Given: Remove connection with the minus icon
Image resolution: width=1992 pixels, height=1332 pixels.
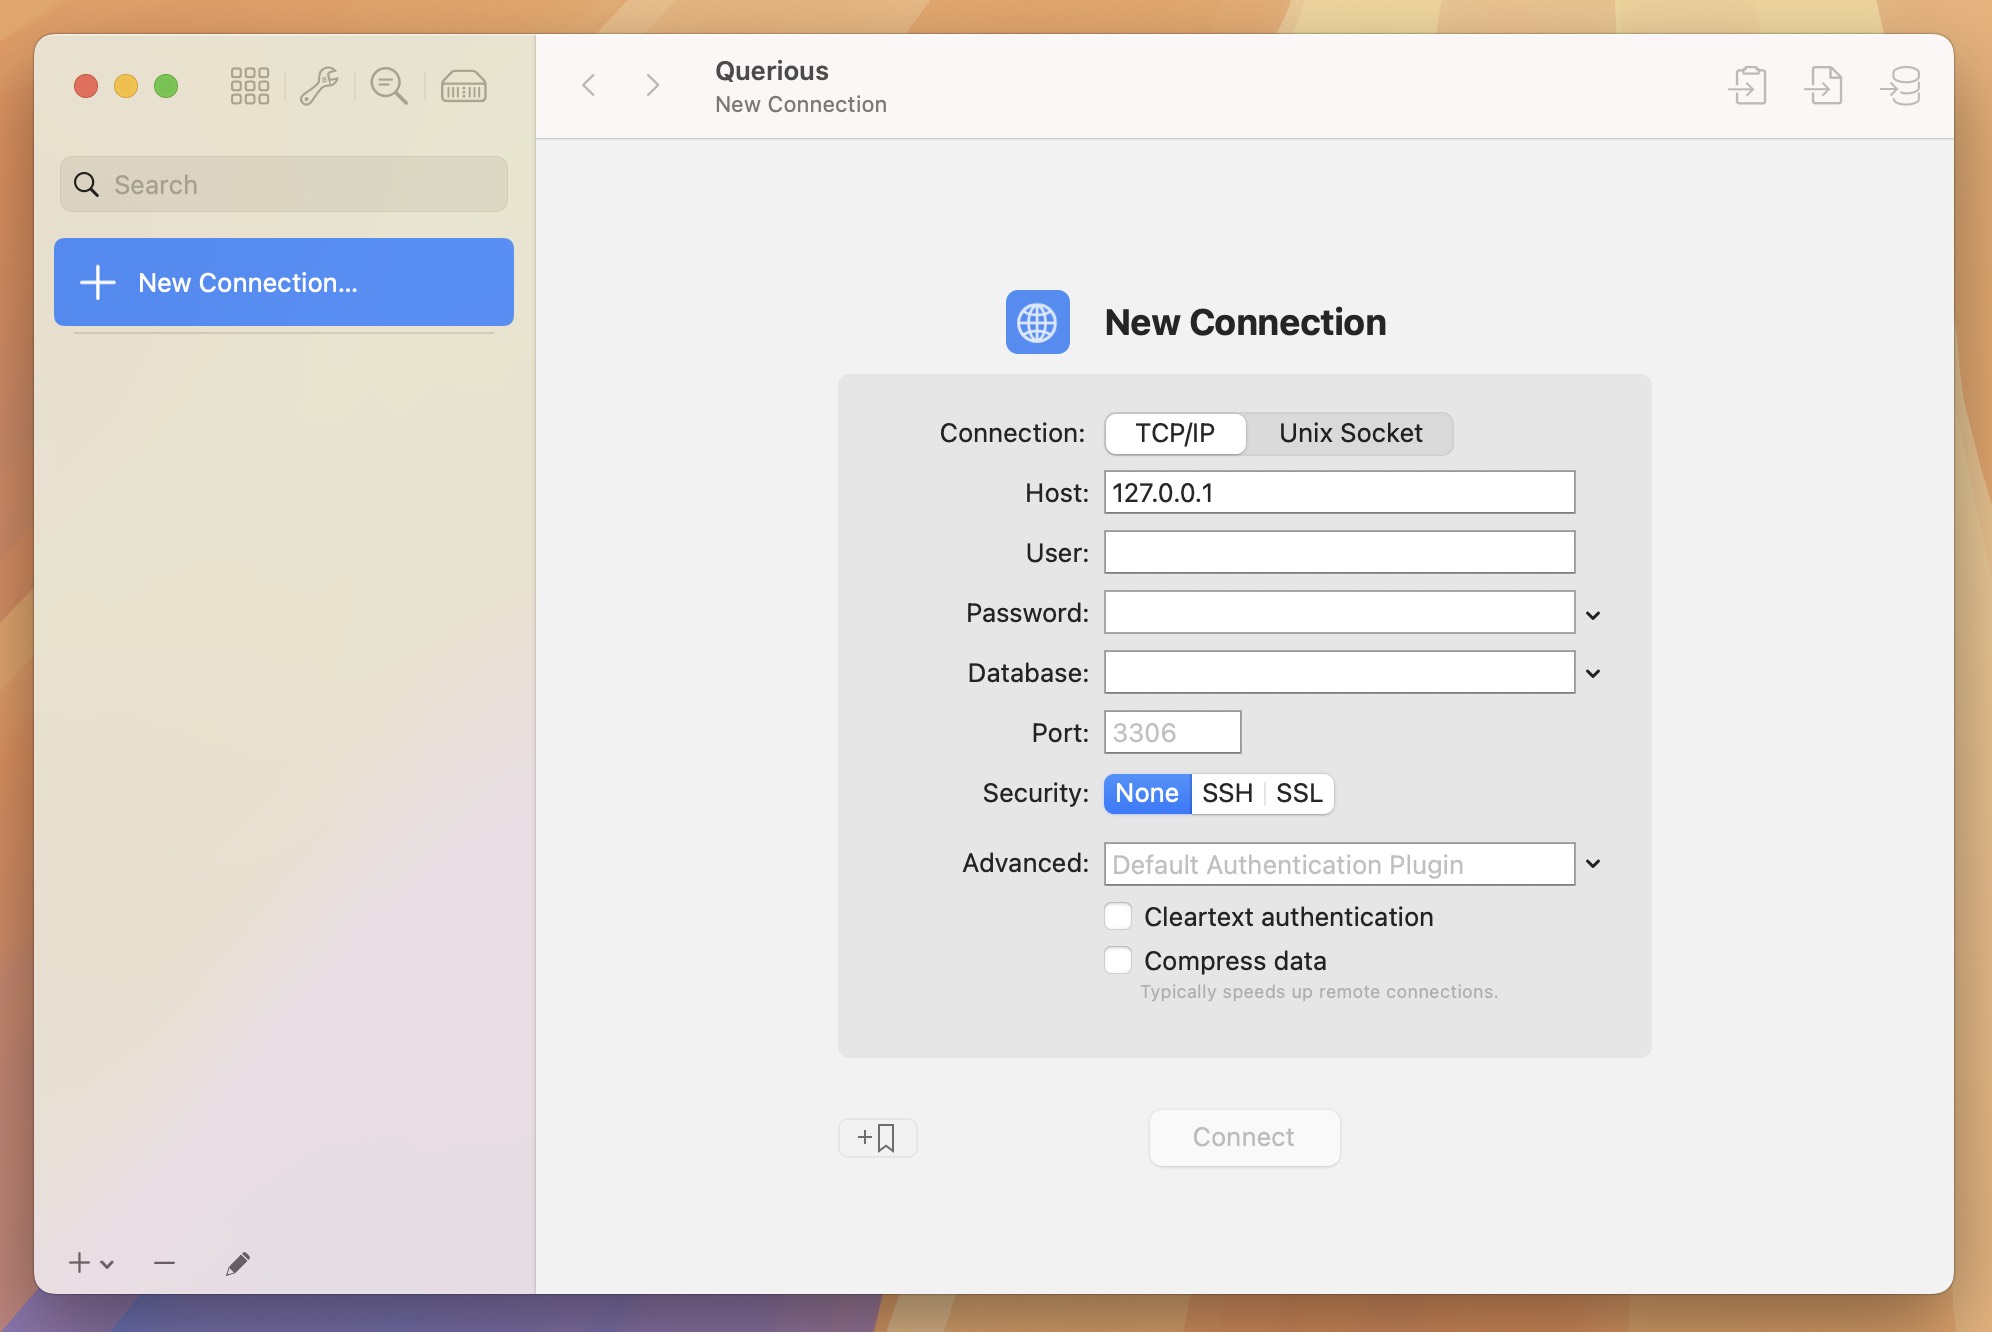Looking at the screenshot, I should point(165,1263).
